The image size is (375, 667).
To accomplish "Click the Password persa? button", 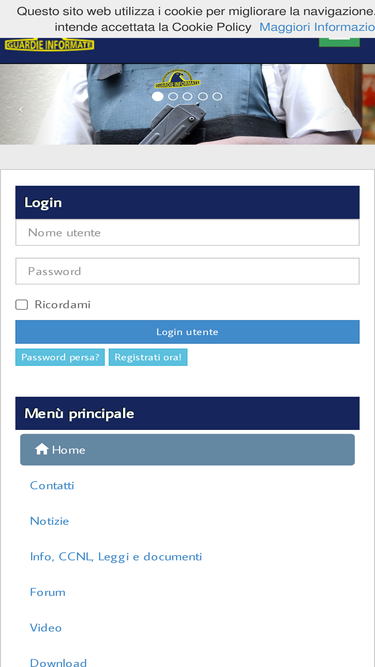I will point(60,357).
